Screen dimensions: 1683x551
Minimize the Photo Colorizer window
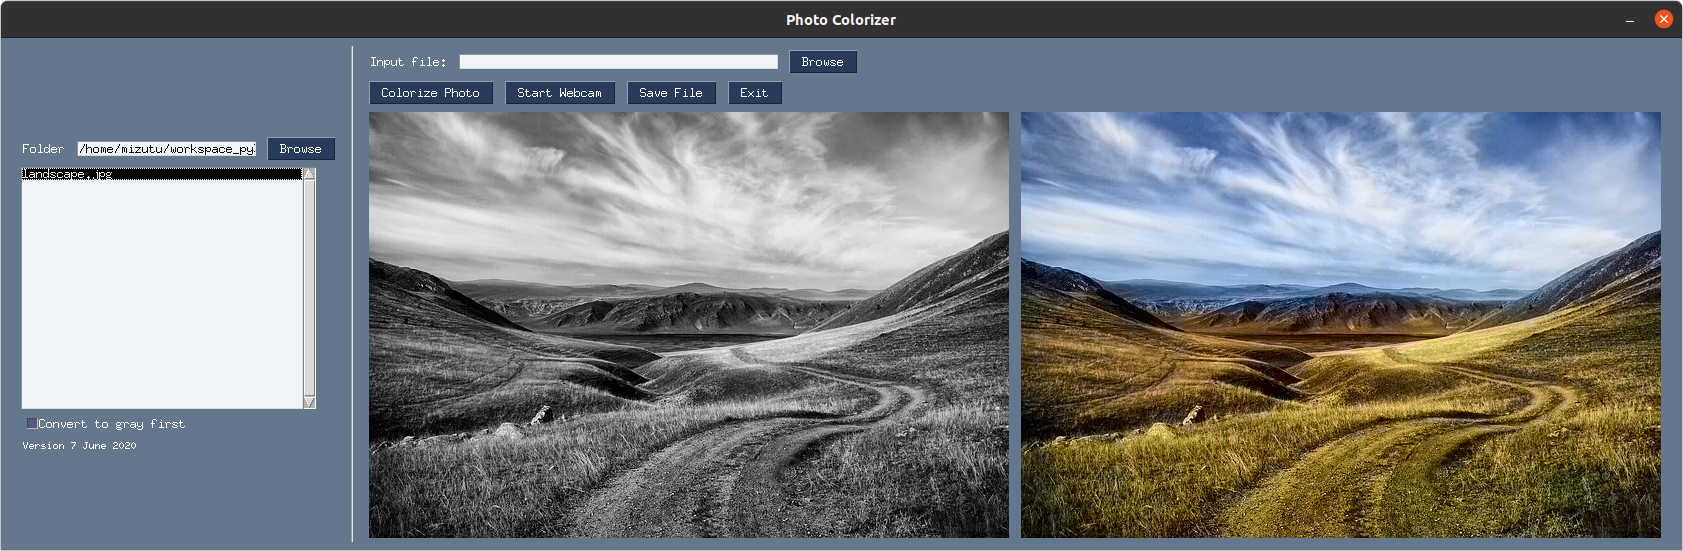1630,20
